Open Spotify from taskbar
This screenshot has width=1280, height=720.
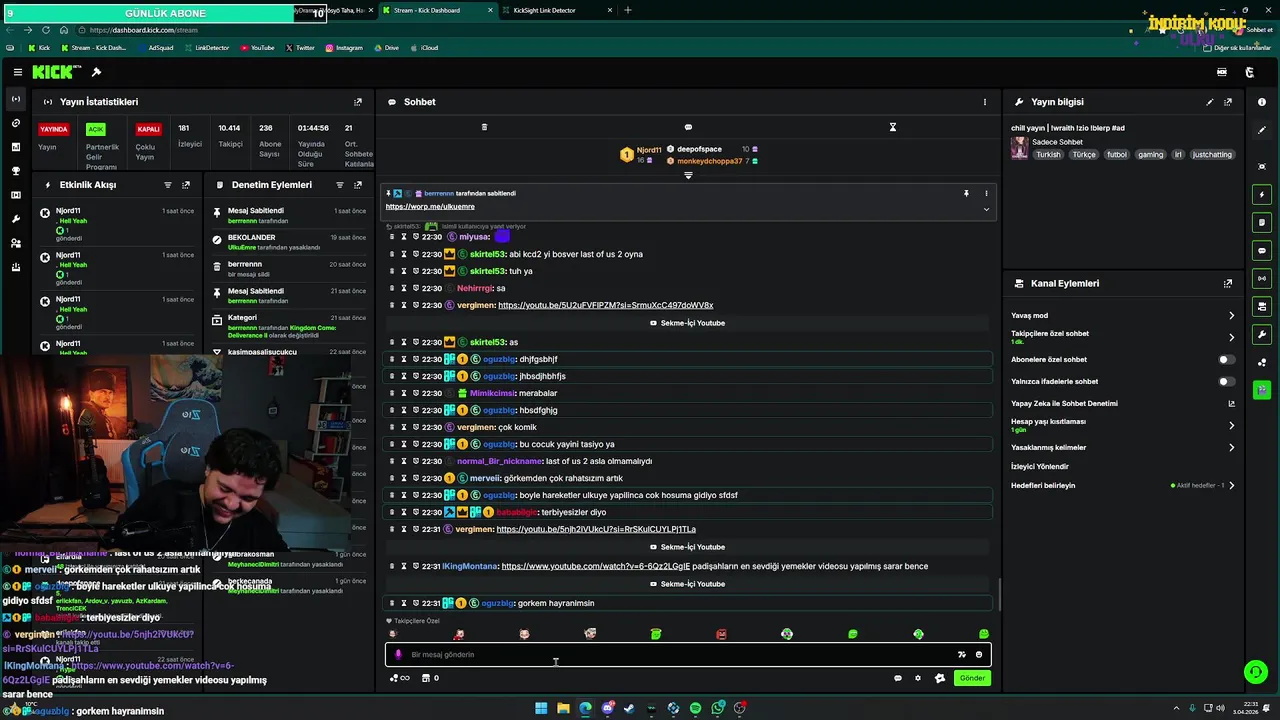click(x=696, y=708)
